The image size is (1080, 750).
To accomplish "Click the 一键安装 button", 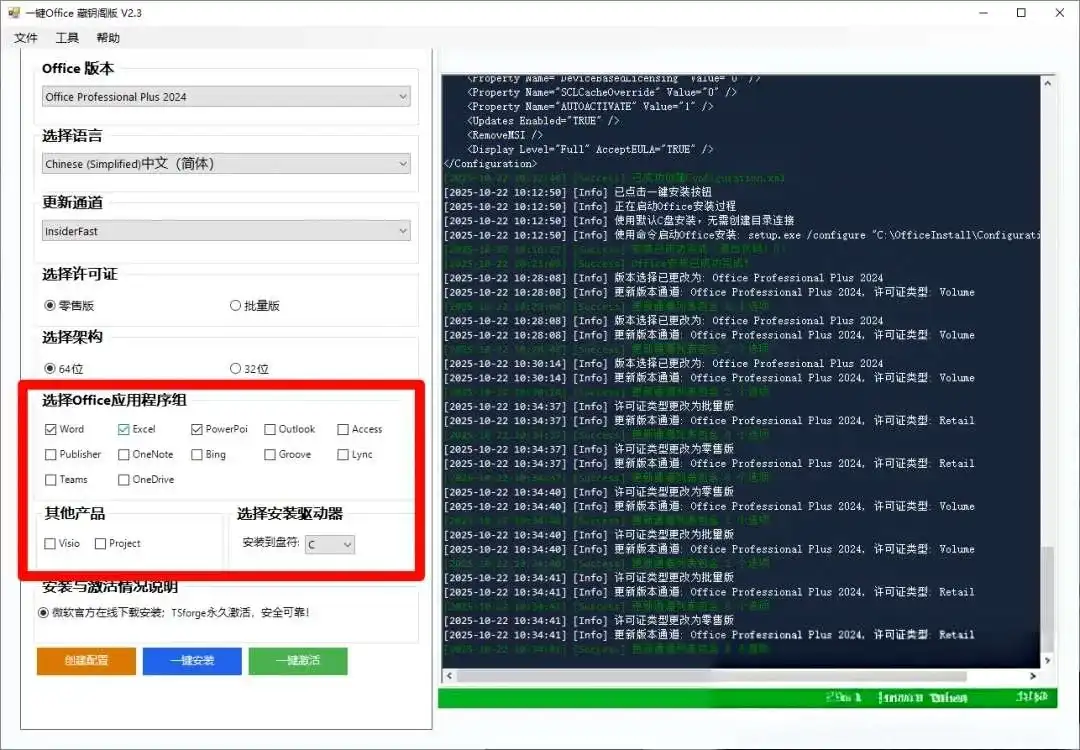I will (192, 661).
